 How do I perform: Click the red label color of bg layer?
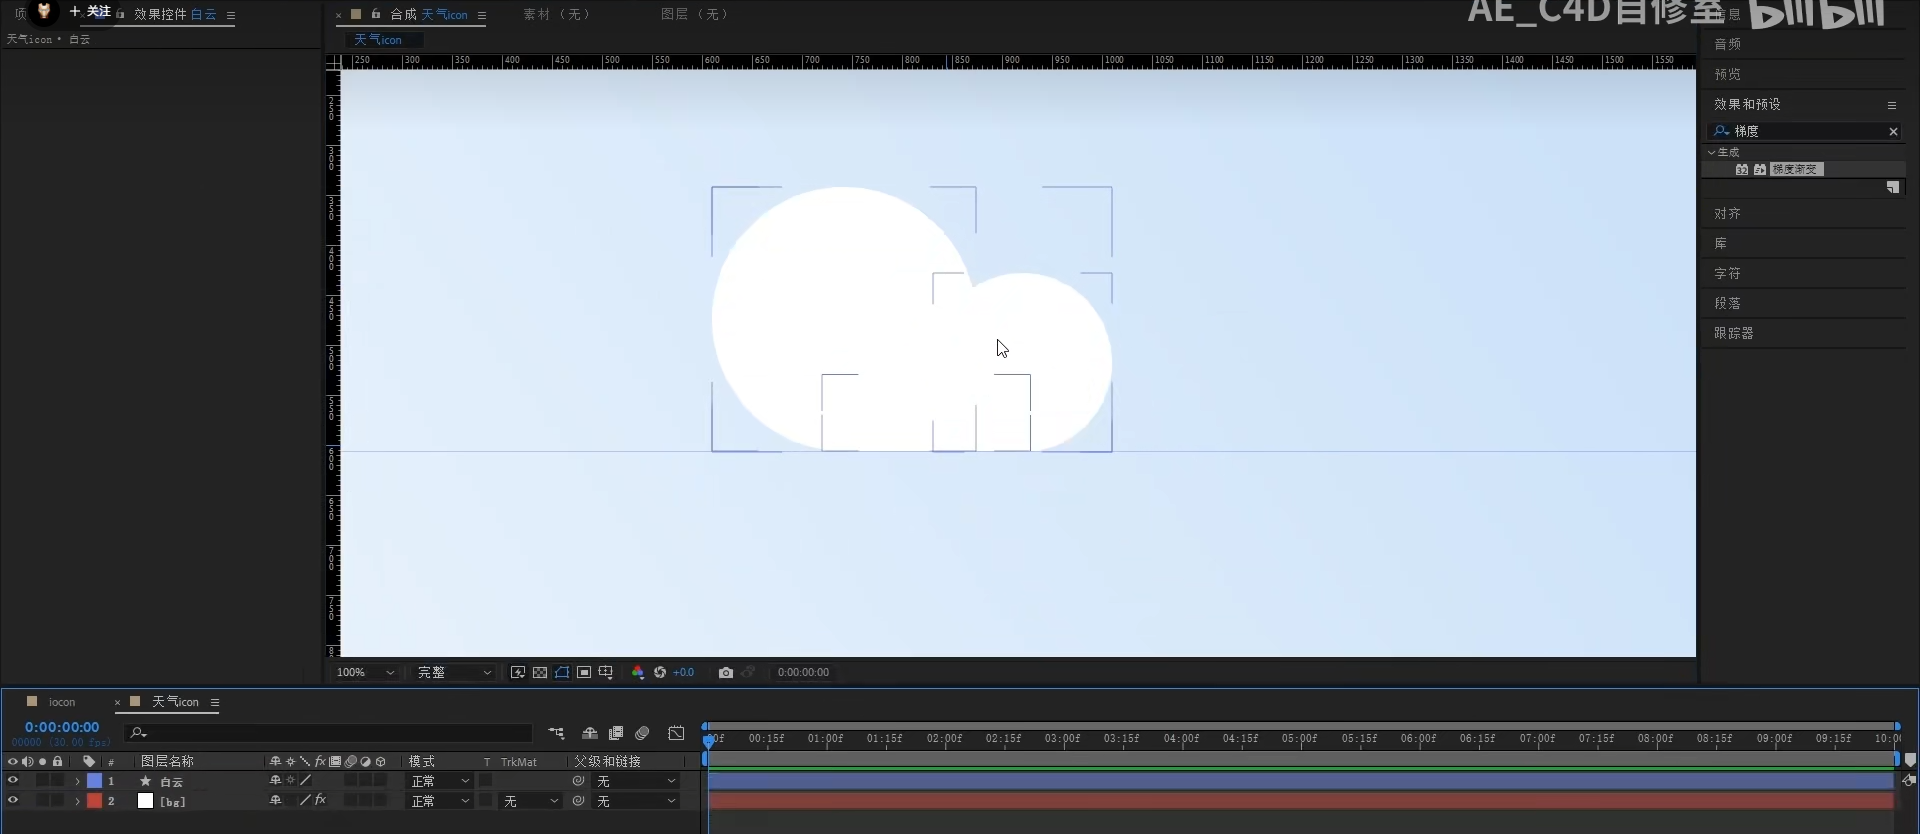click(94, 801)
